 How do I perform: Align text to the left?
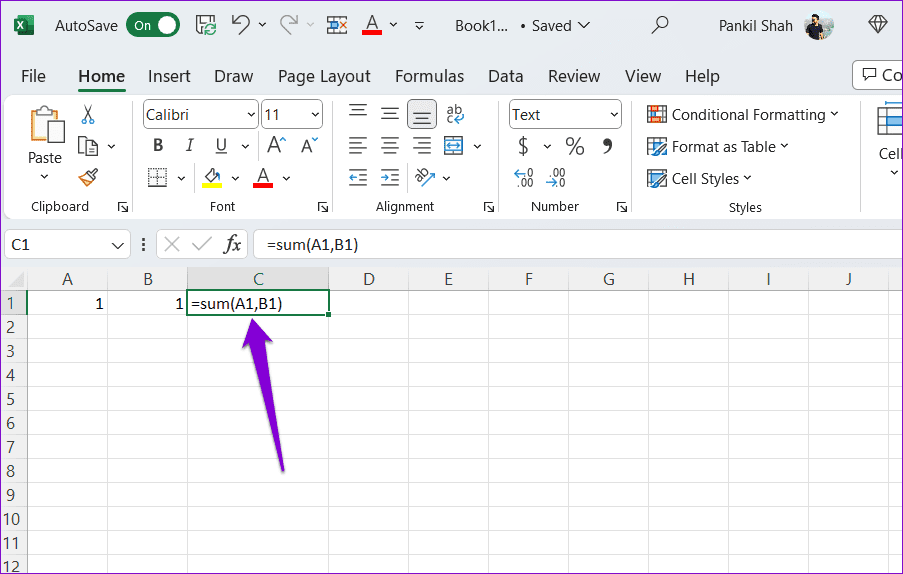tap(358, 146)
